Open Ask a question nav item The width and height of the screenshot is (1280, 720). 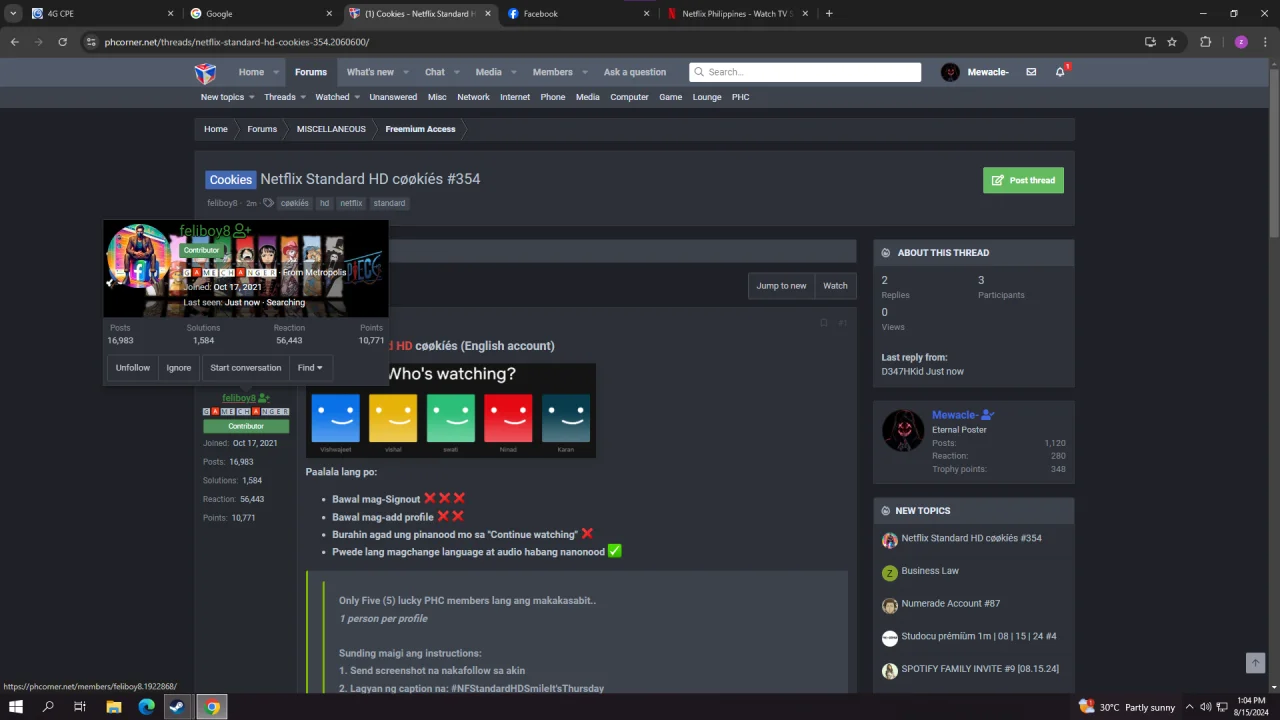click(634, 72)
